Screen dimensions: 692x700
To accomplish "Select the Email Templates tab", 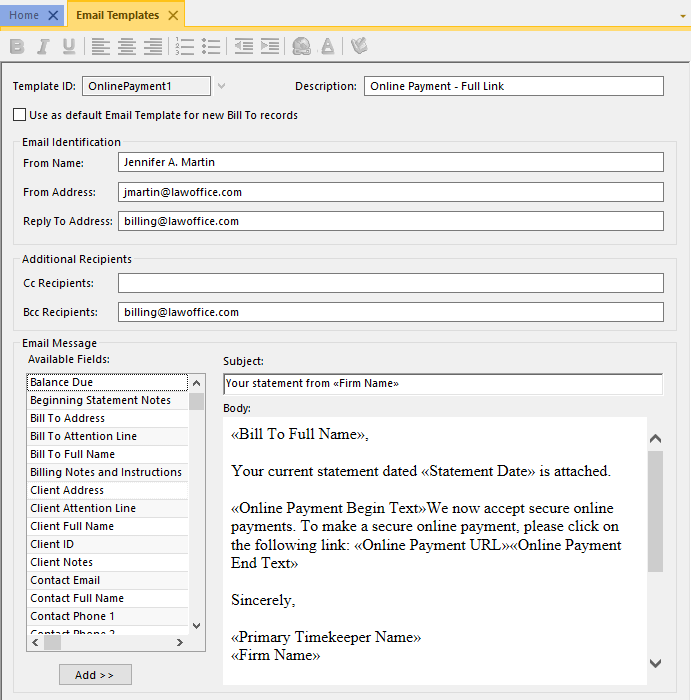I will click(117, 15).
